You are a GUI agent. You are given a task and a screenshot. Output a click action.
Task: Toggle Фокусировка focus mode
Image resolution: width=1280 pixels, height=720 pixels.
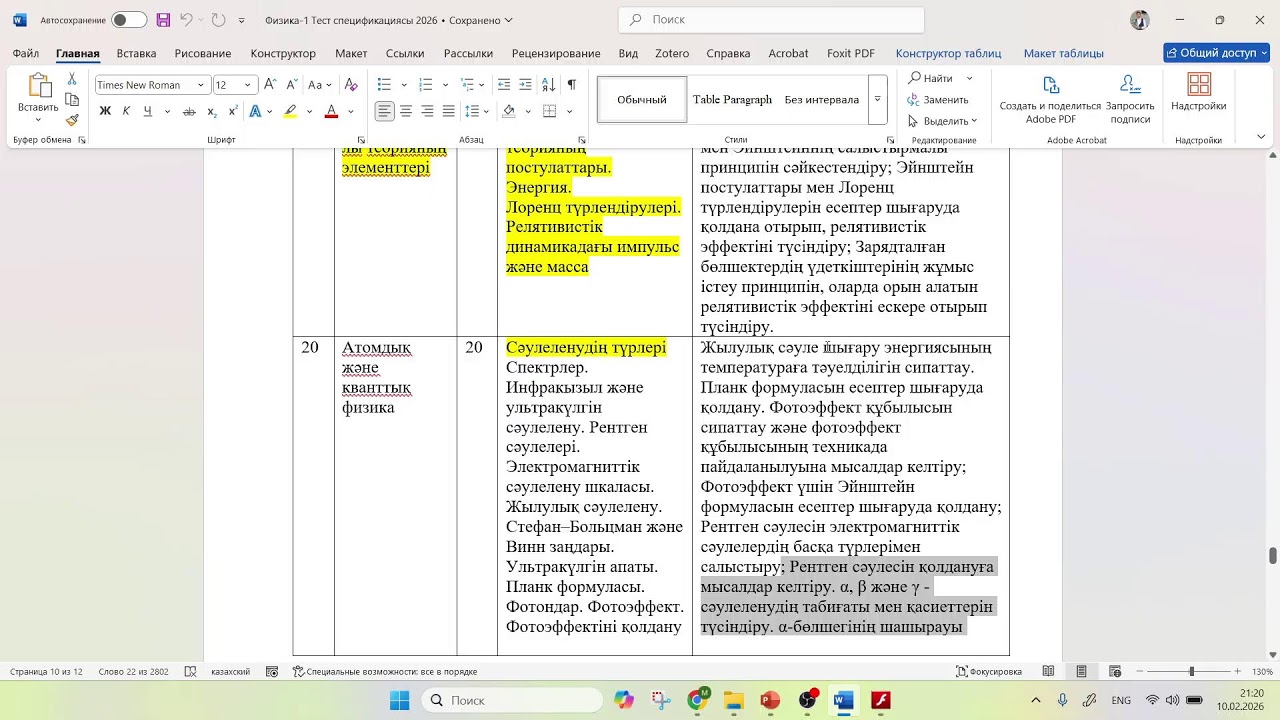989,672
